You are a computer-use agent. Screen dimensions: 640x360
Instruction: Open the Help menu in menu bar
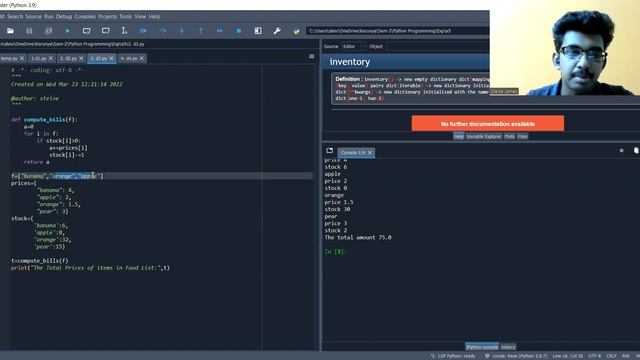[x=154, y=17]
